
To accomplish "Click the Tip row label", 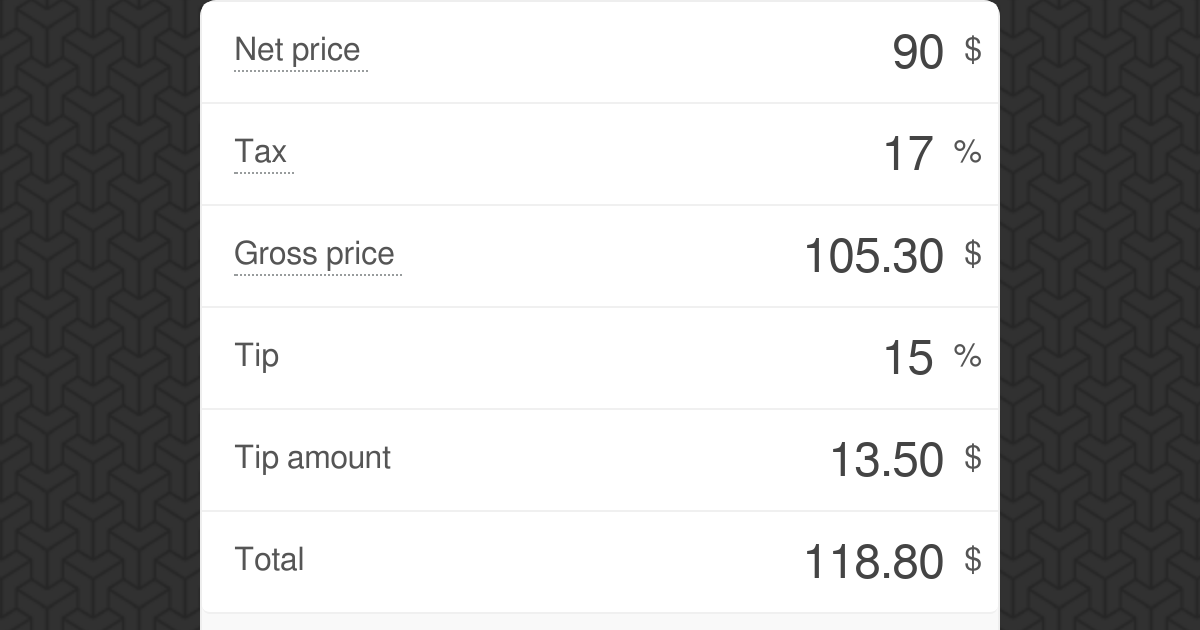I will pos(256,356).
